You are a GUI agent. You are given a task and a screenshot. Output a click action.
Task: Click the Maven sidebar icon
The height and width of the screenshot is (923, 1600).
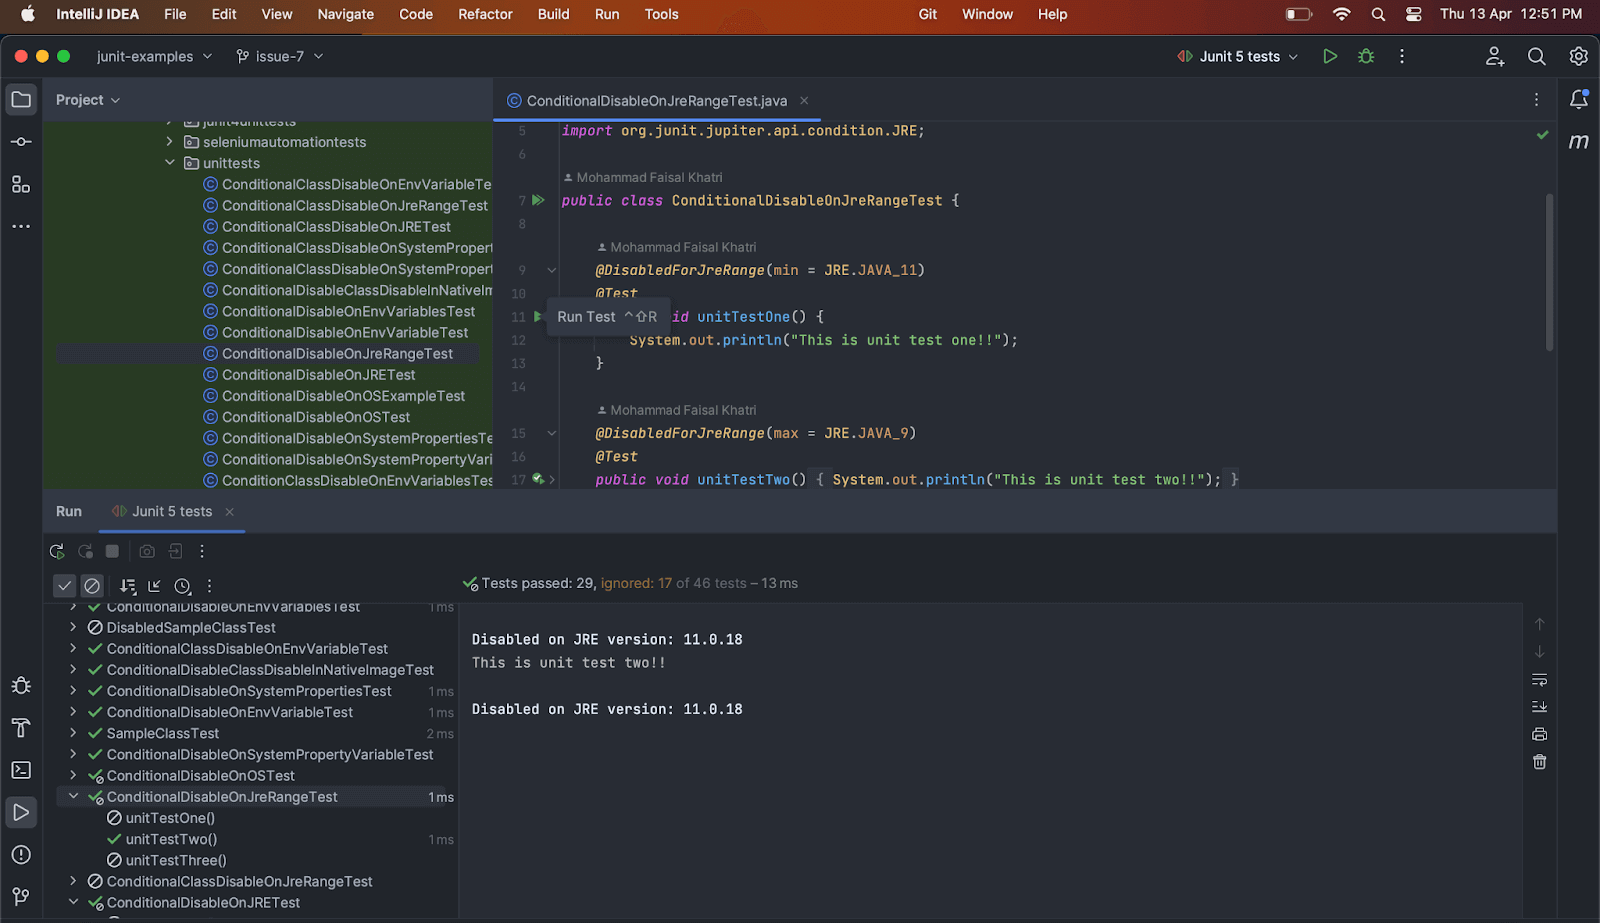pyautogui.click(x=1578, y=142)
